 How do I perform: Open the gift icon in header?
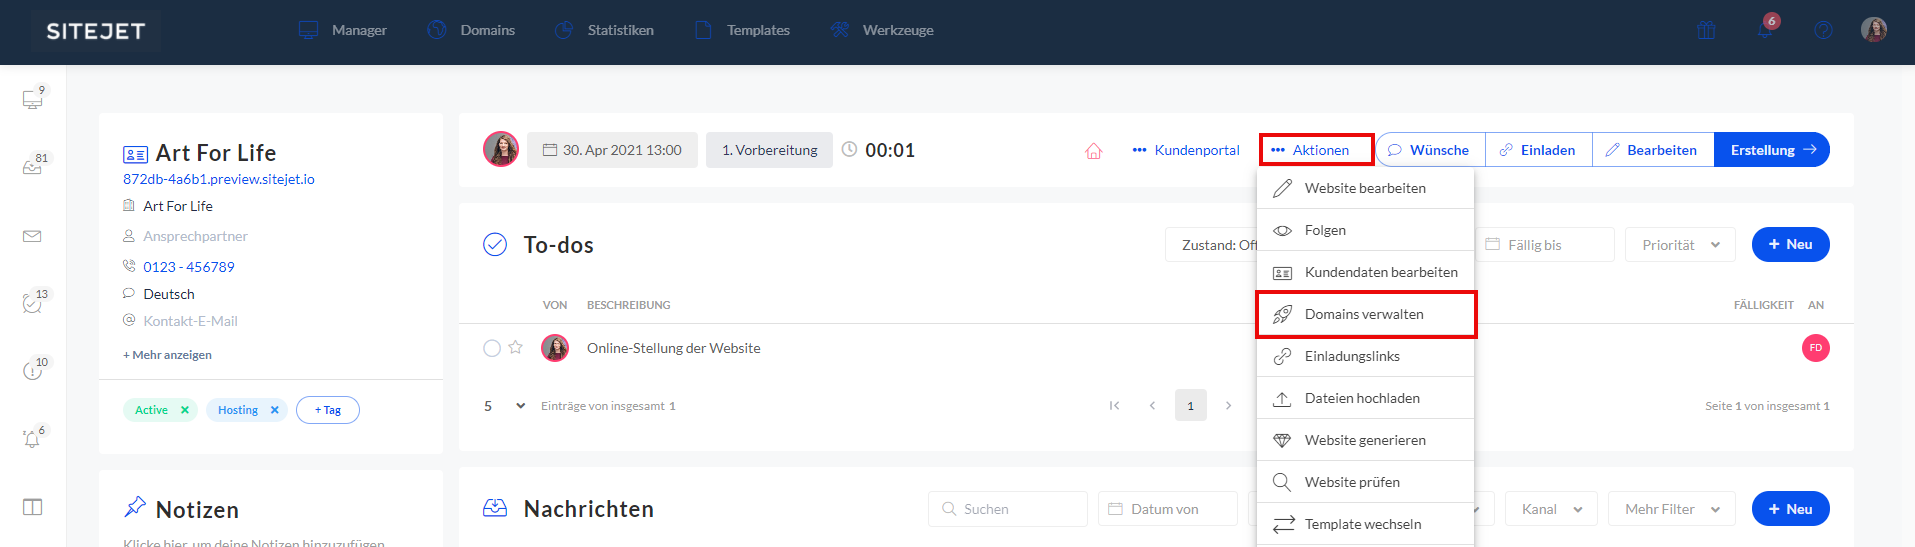coord(1706,30)
